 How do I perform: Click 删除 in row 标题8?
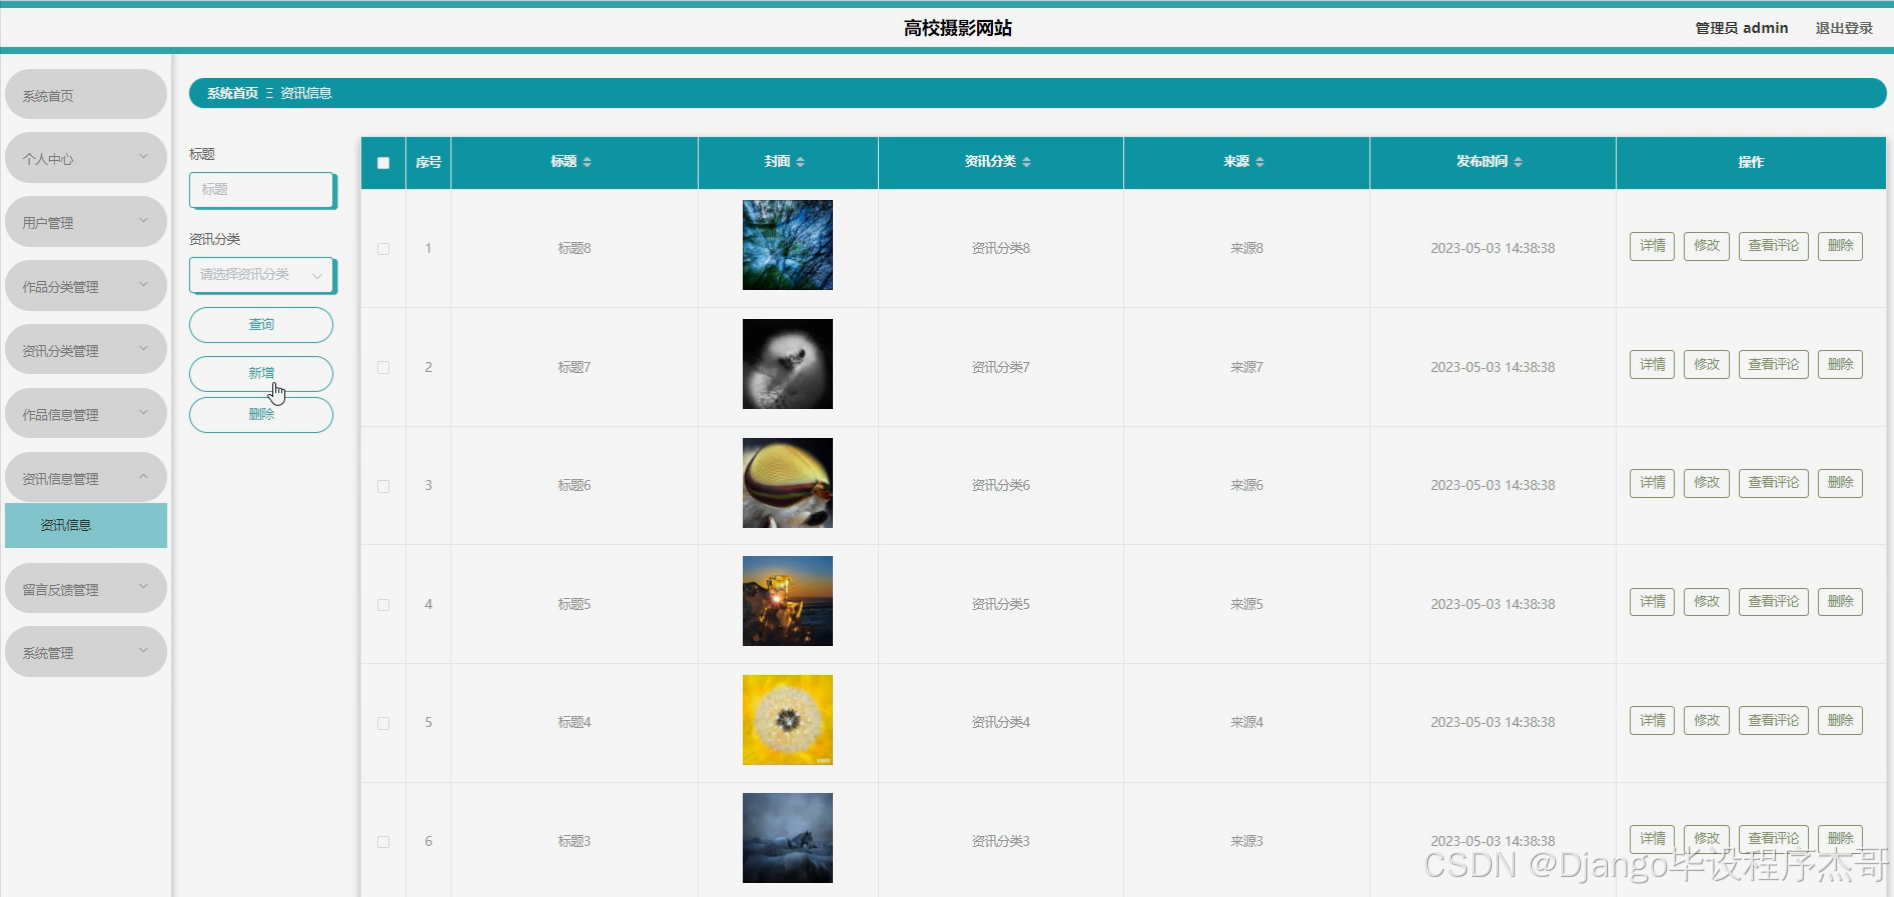click(x=1840, y=246)
